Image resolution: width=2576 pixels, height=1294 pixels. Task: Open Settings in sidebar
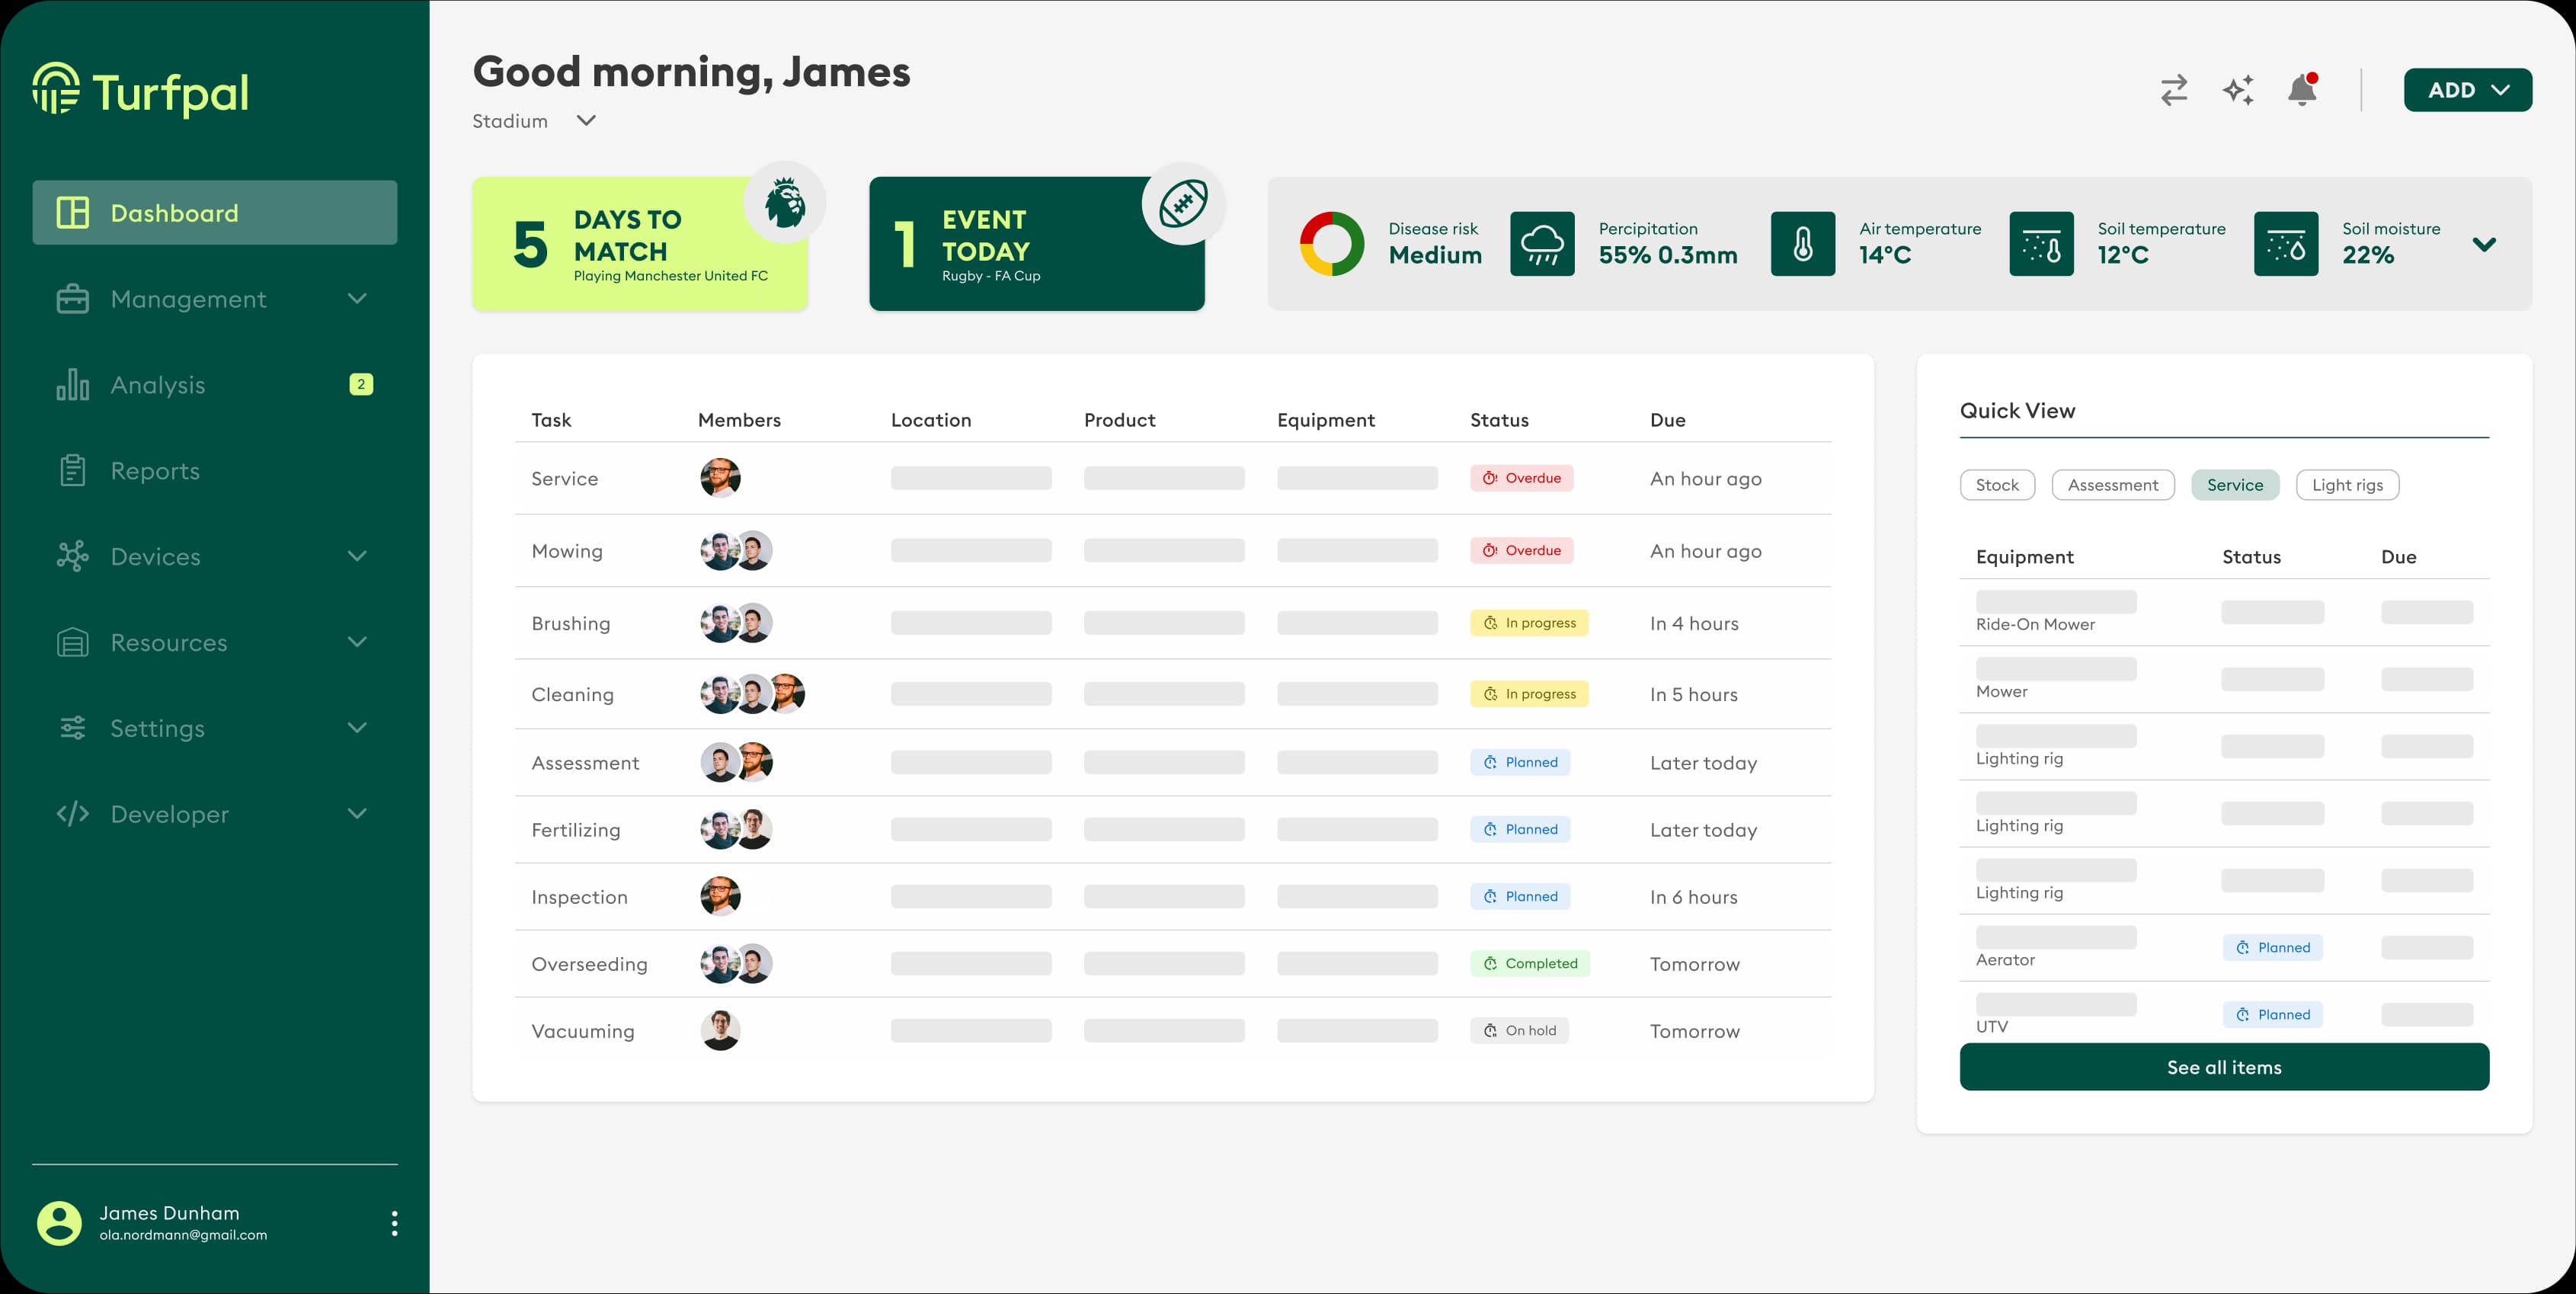coord(215,728)
